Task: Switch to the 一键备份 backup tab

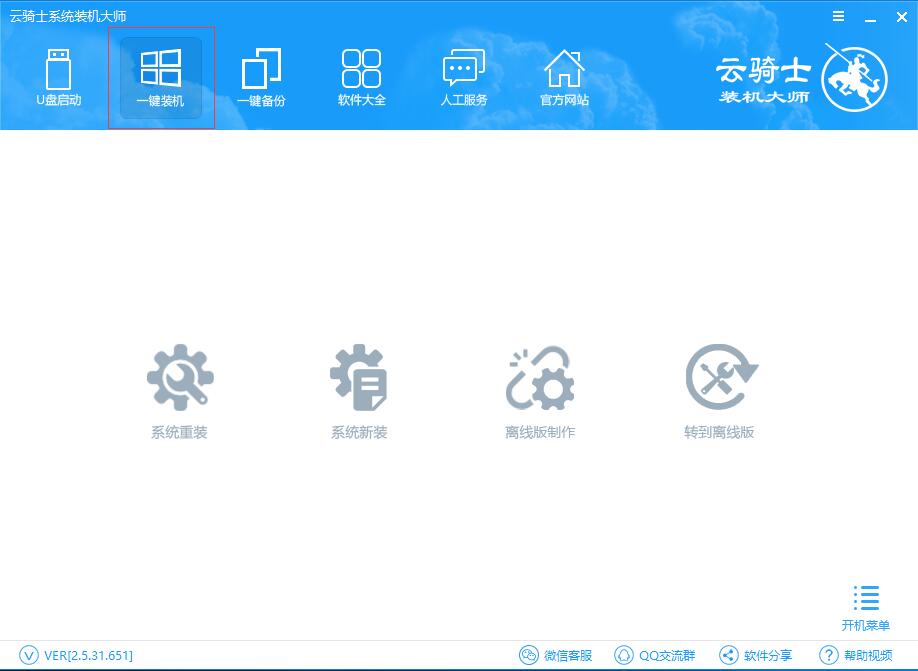Action: (x=261, y=78)
